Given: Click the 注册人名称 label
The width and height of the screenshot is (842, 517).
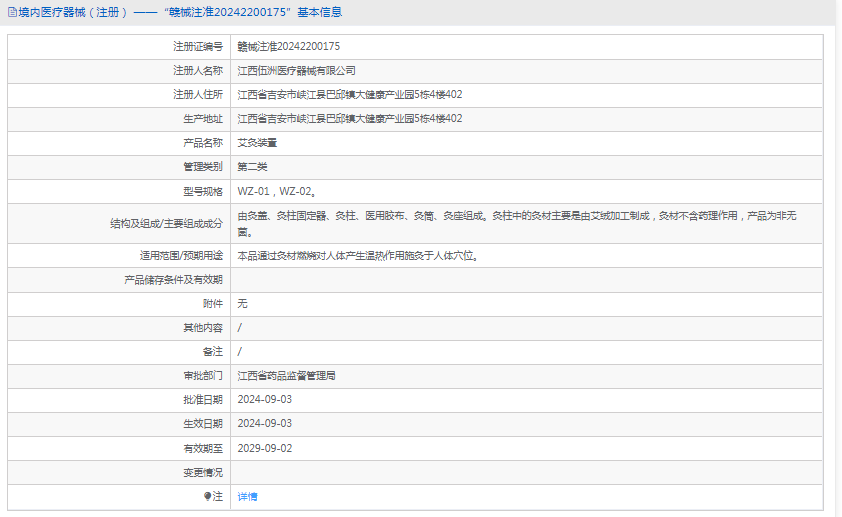Looking at the screenshot, I should [x=198, y=71].
